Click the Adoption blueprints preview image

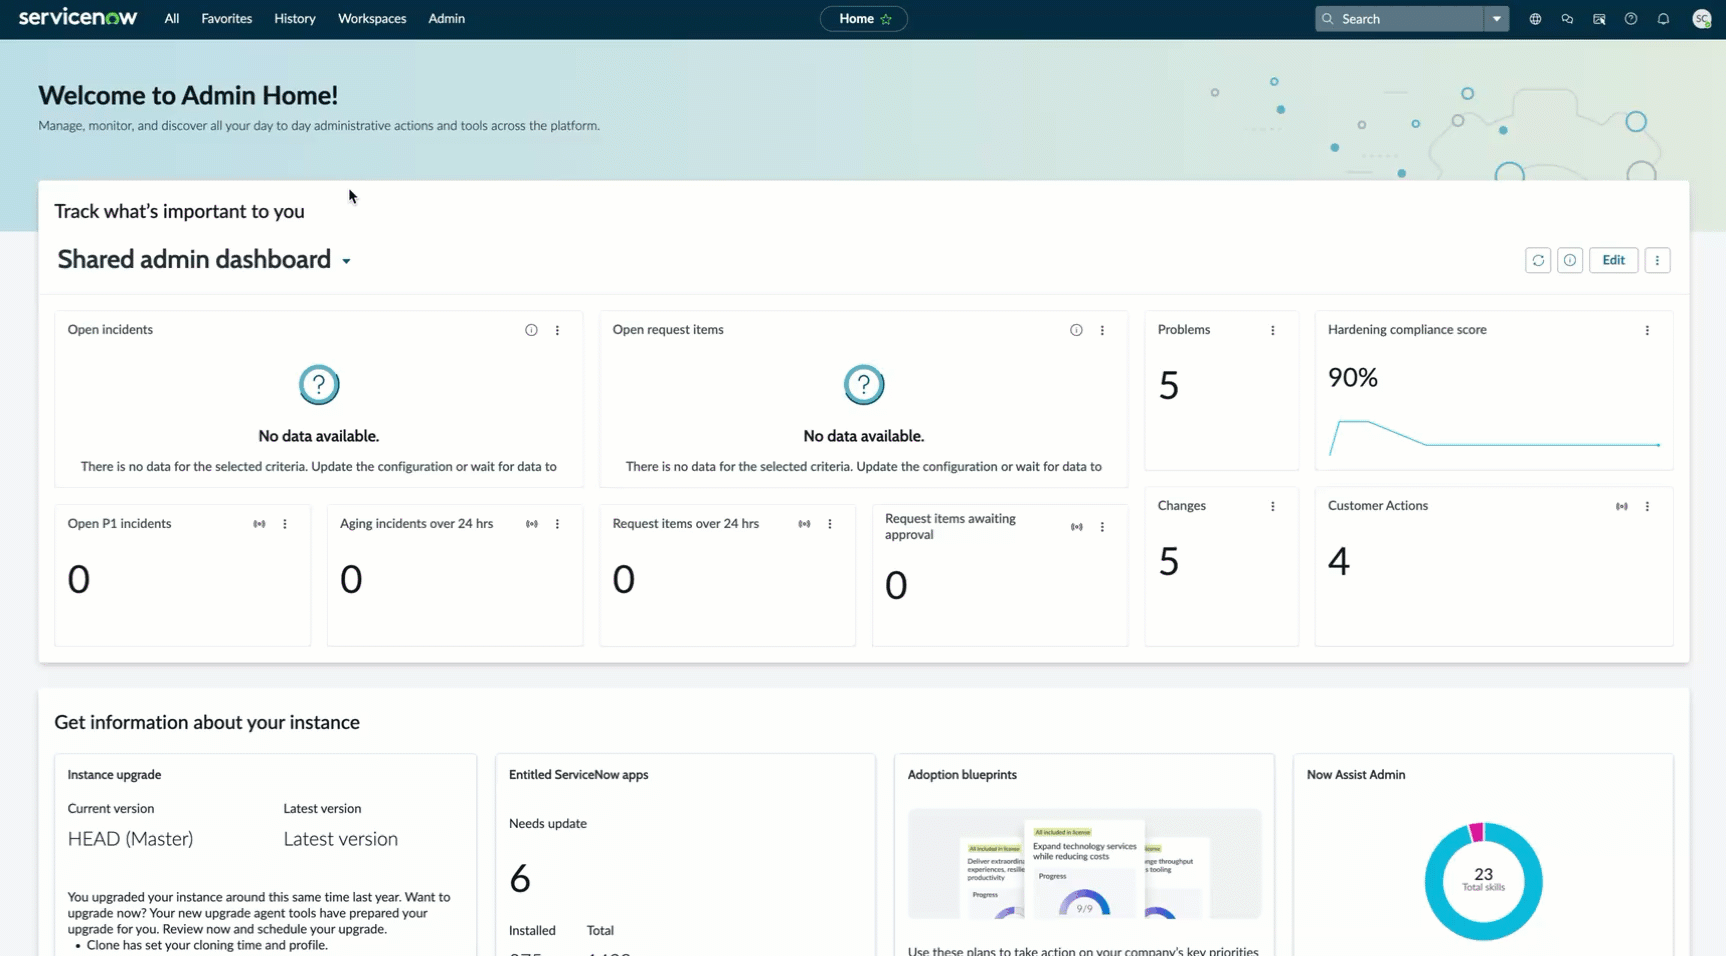point(1084,864)
